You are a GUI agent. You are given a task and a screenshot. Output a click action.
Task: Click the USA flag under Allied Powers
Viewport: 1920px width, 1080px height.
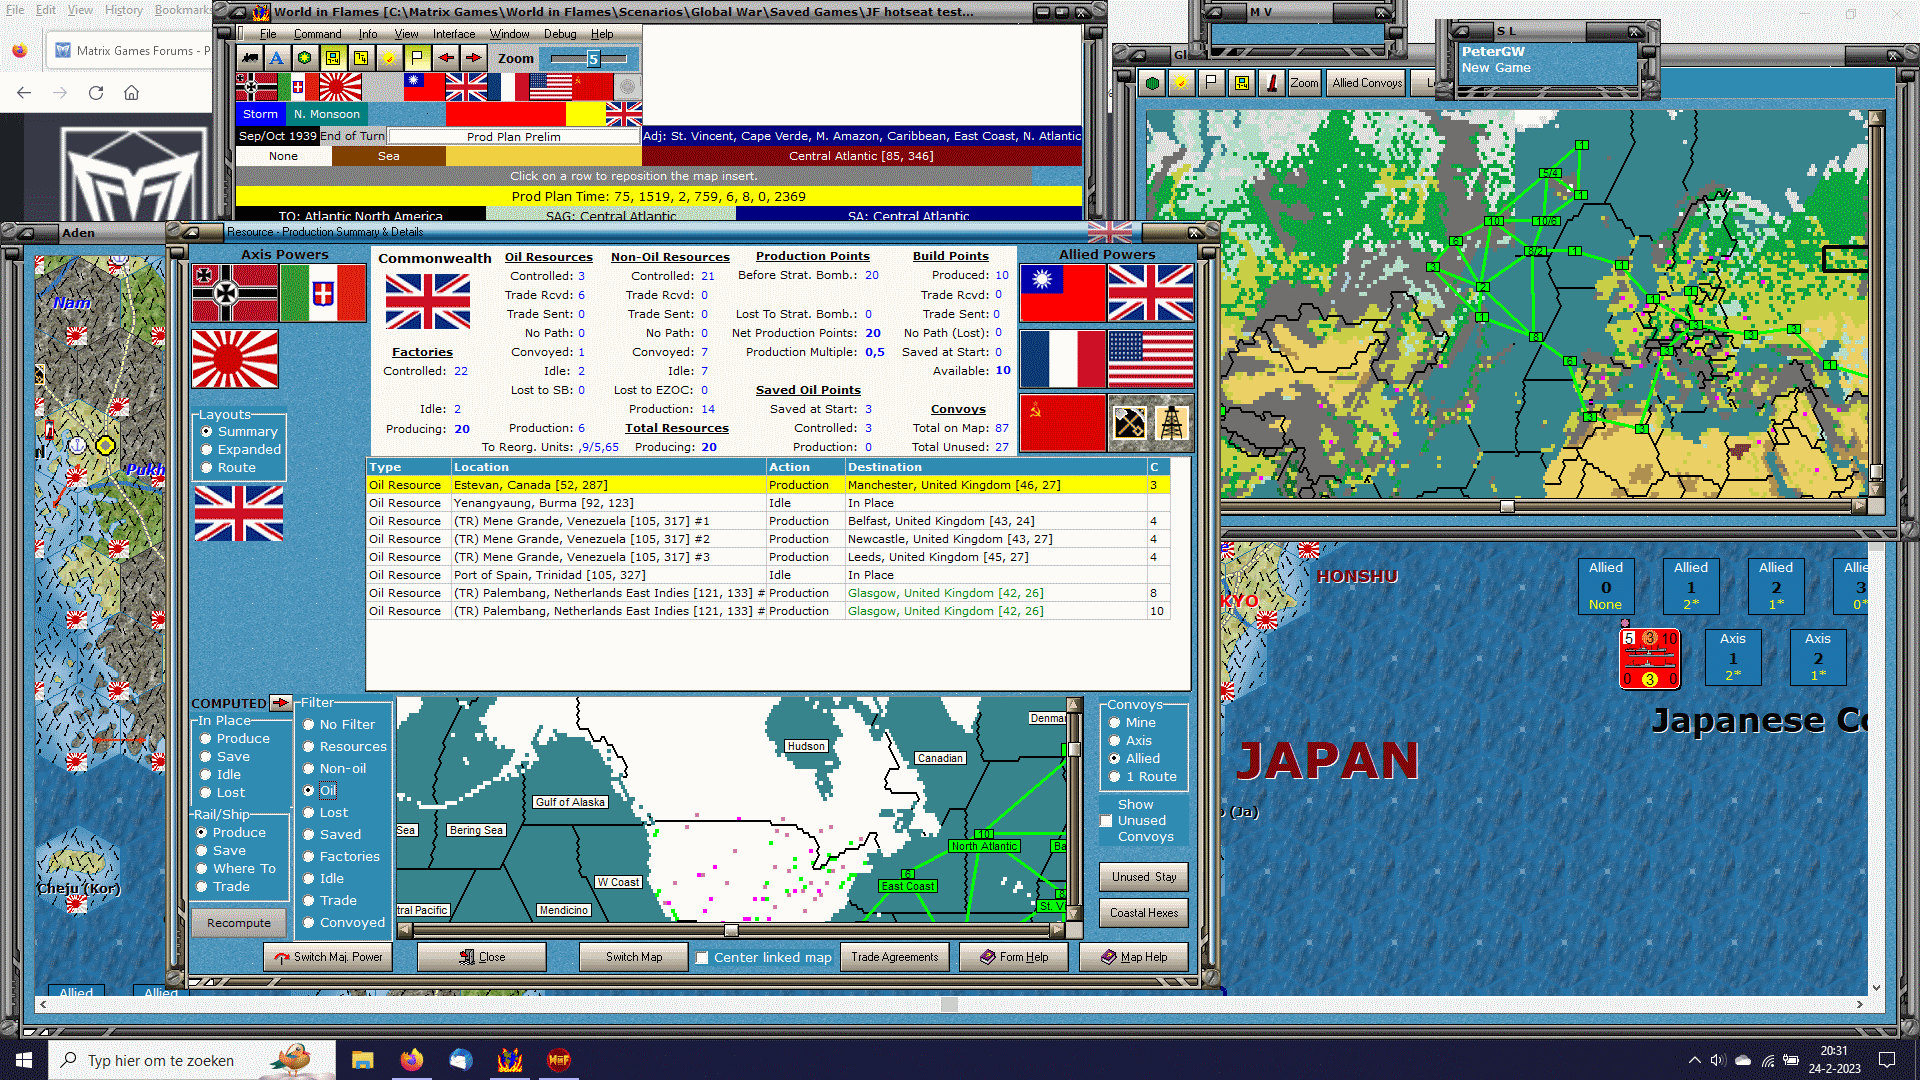1150,359
